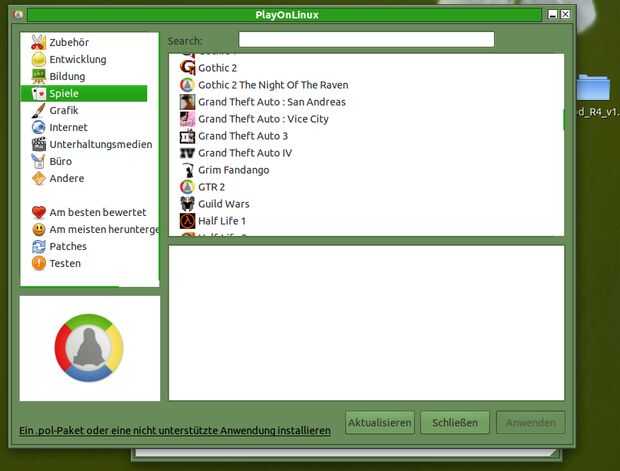This screenshot has width=620, height=471.
Task: Click the Unterhaltungsmedien clapperboard icon
Action: pos(38,144)
